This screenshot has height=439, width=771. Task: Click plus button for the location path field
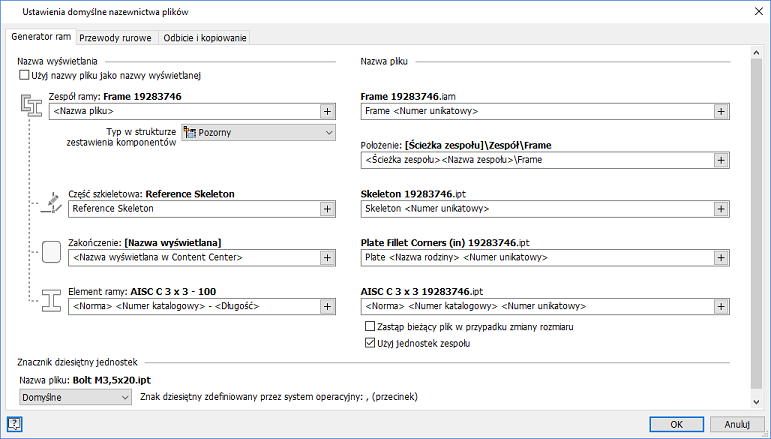[720, 160]
